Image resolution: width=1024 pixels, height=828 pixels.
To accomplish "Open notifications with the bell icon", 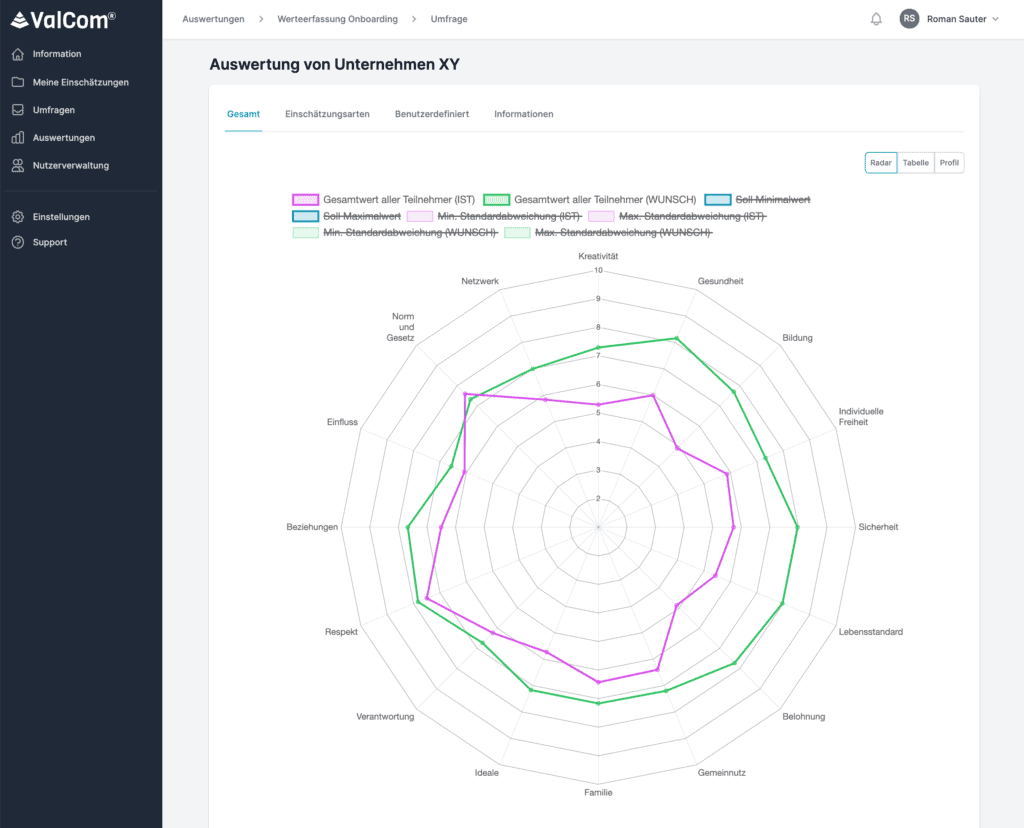I will click(x=876, y=19).
